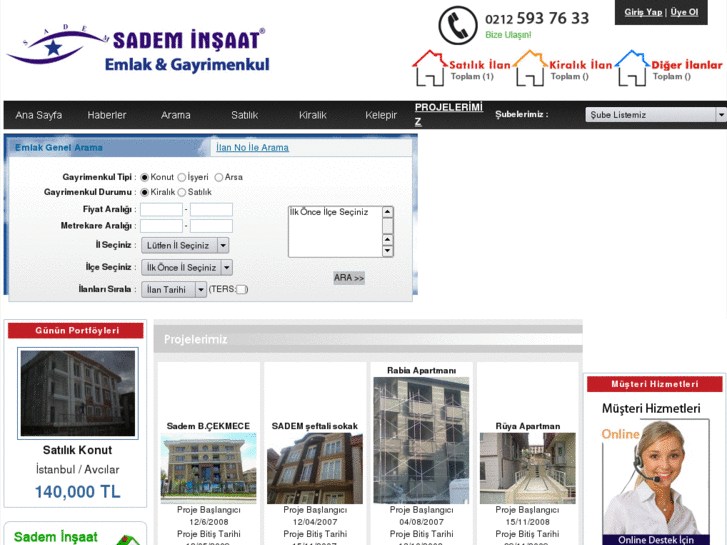Screen dimensions: 727x545
Task: Click the Üye Ol sign-up link
Action: coord(684,12)
